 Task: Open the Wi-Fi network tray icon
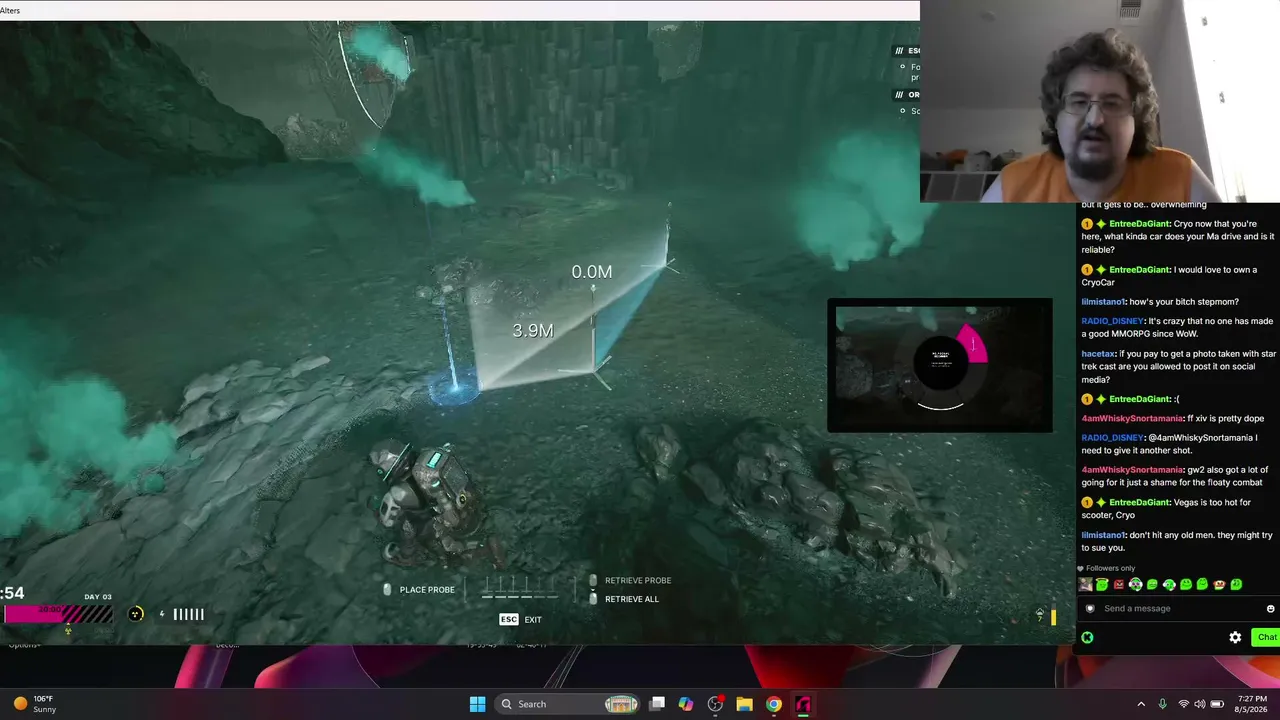tap(1184, 704)
